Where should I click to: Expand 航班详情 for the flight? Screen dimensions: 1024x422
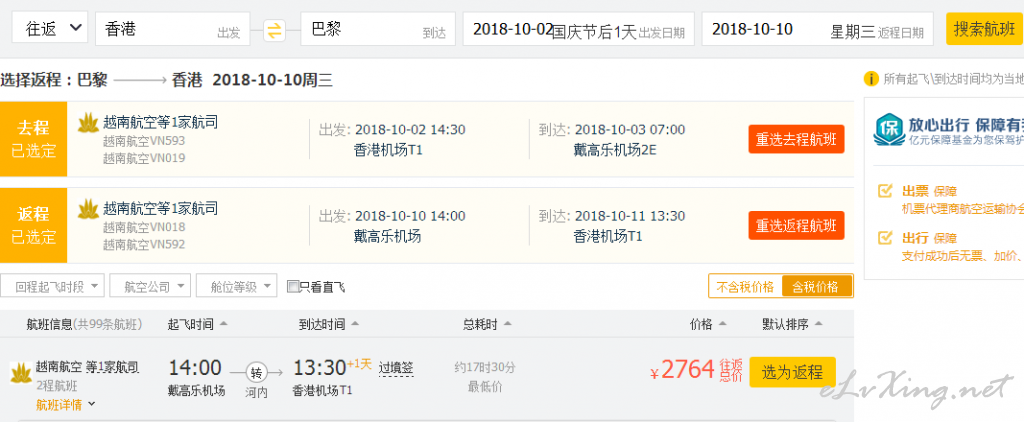click(x=66, y=404)
